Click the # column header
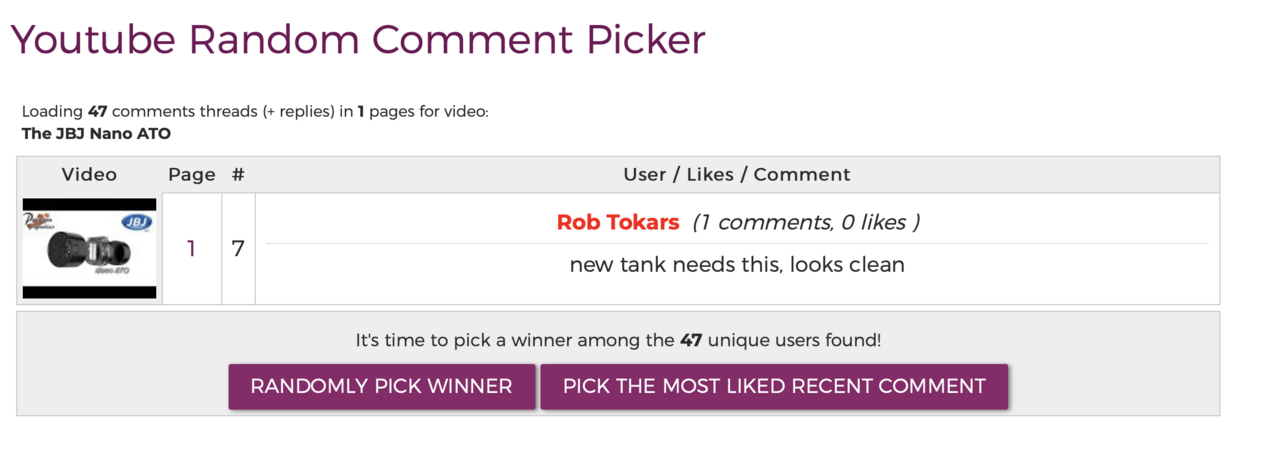This screenshot has width=1280, height=468. tap(238, 174)
